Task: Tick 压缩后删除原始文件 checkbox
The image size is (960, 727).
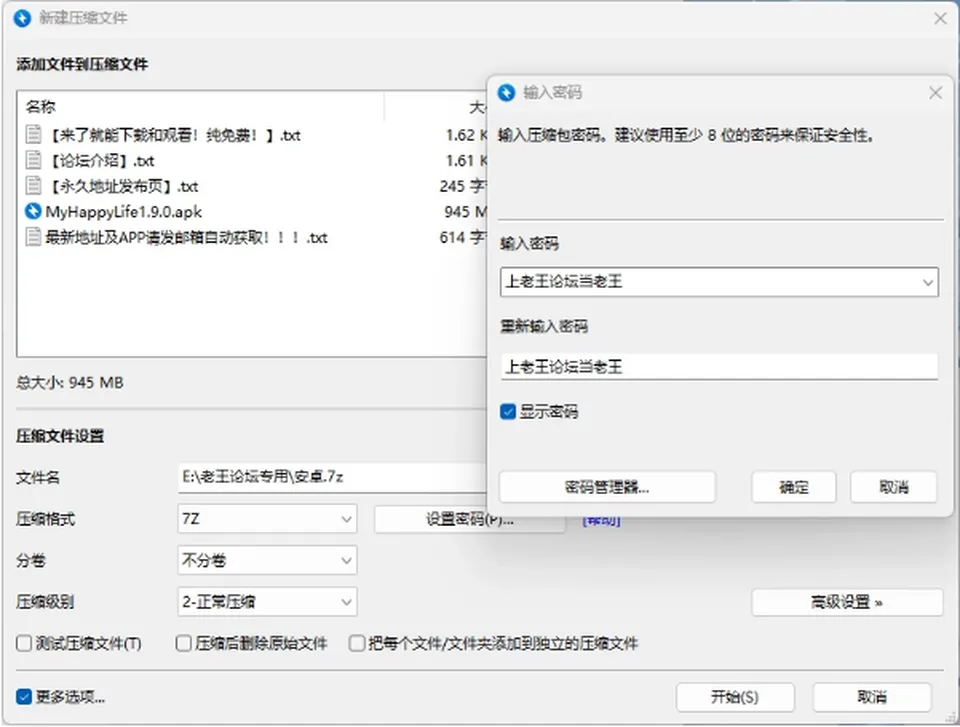Action: (x=183, y=643)
